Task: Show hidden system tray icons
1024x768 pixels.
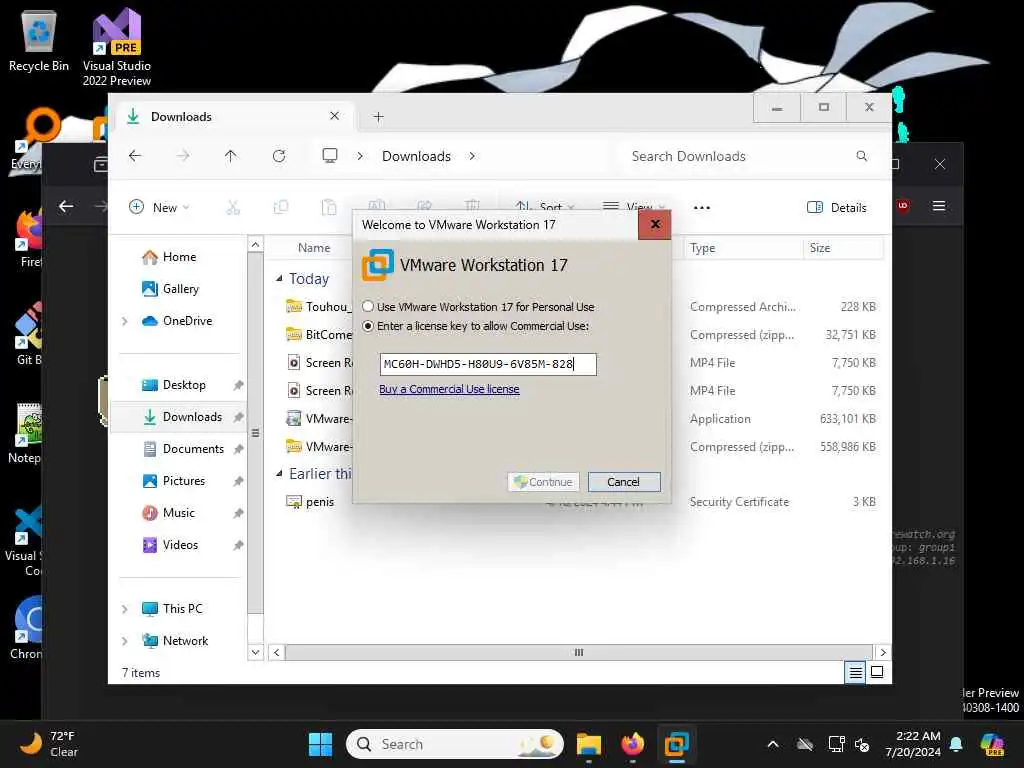Action: [773, 744]
